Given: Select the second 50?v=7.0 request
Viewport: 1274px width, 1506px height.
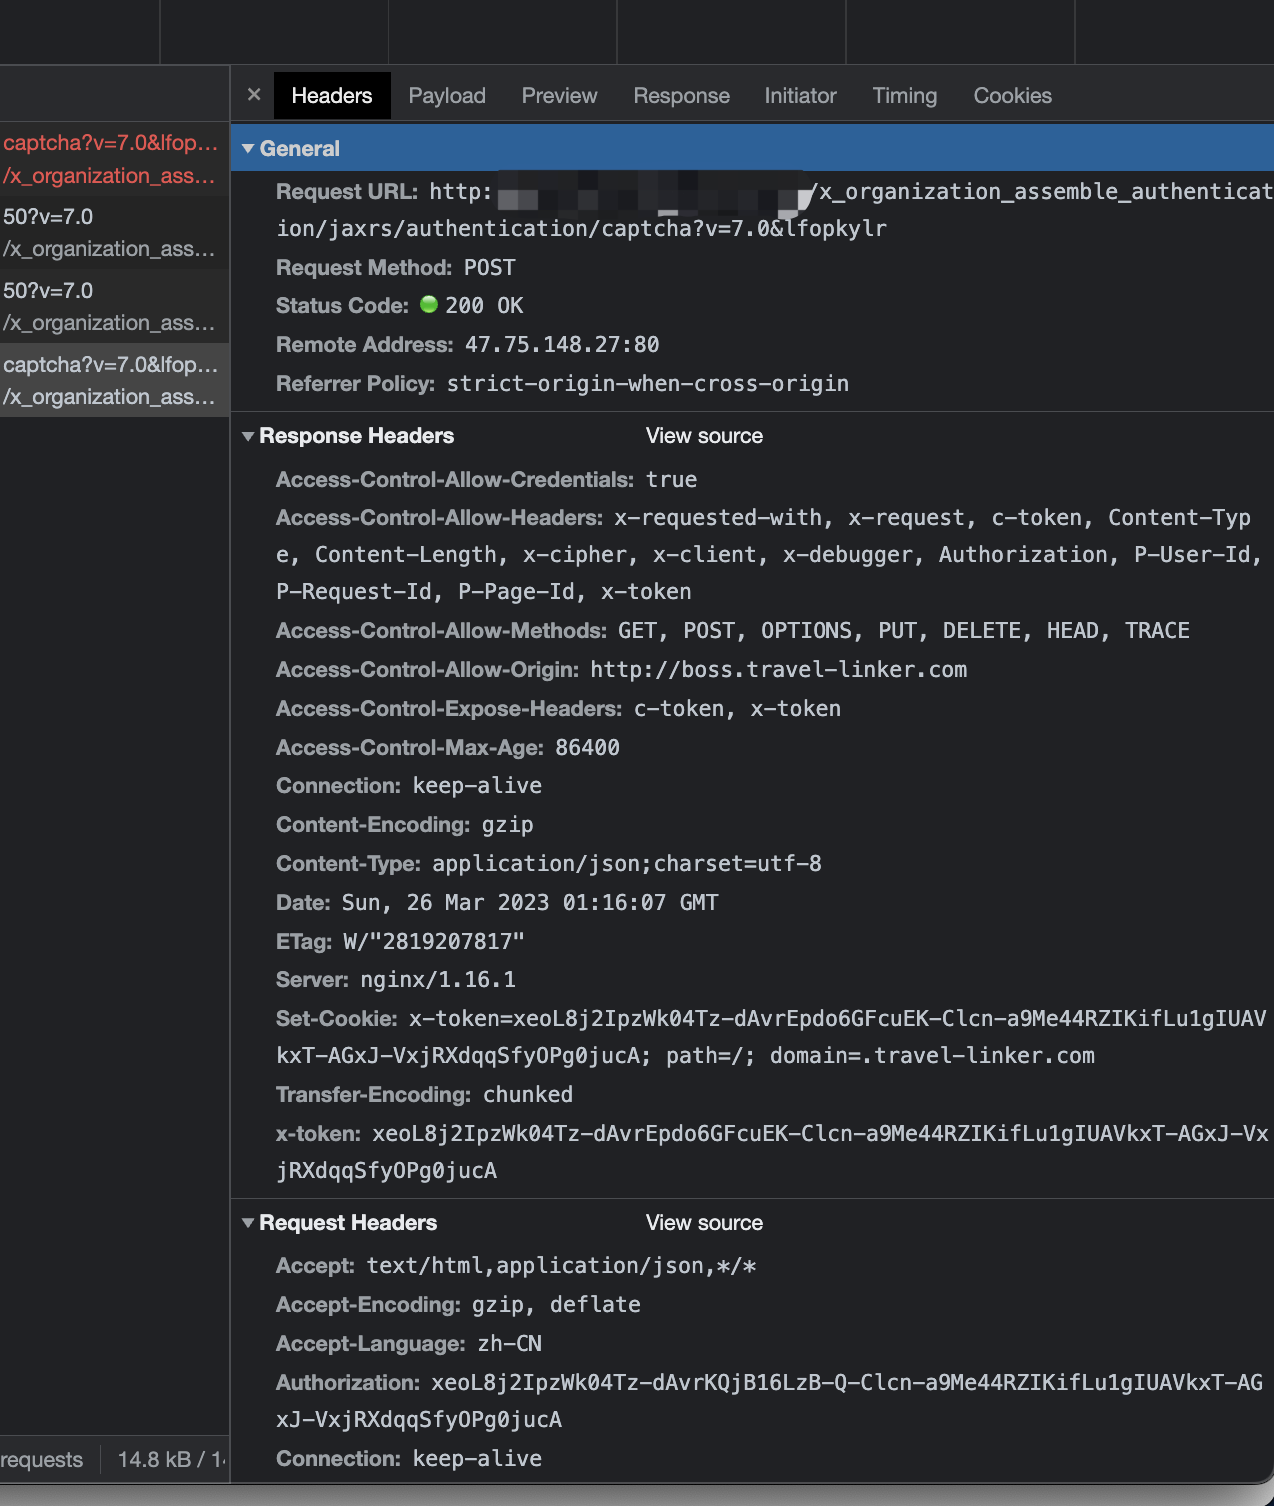Looking at the screenshot, I should (110, 307).
